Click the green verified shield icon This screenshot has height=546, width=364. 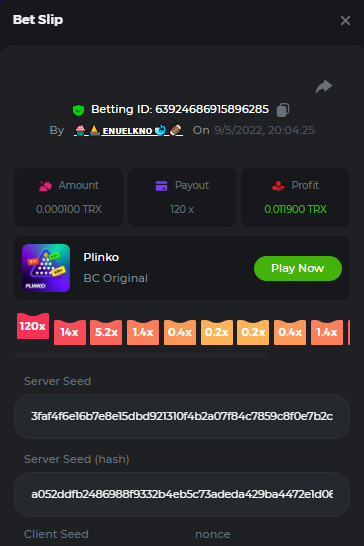(x=78, y=110)
